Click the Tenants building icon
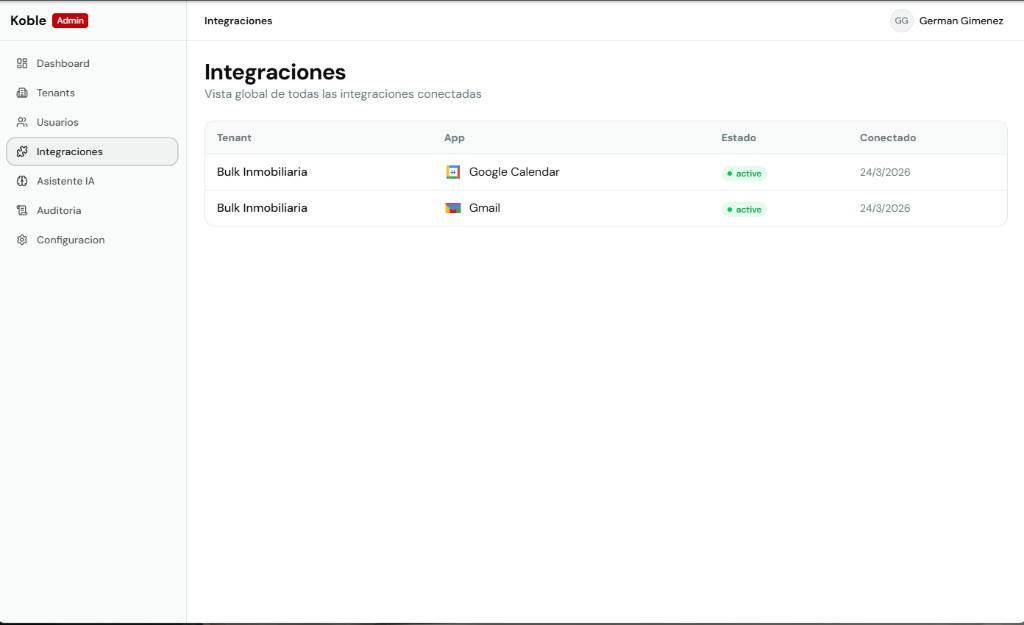1024x625 pixels. click(22, 92)
